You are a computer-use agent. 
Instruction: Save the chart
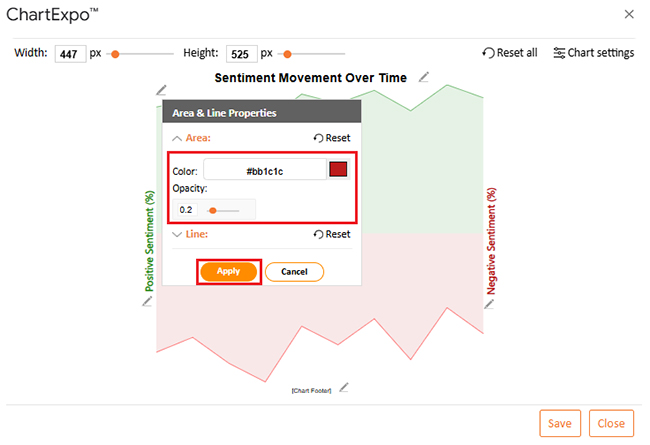tap(560, 423)
